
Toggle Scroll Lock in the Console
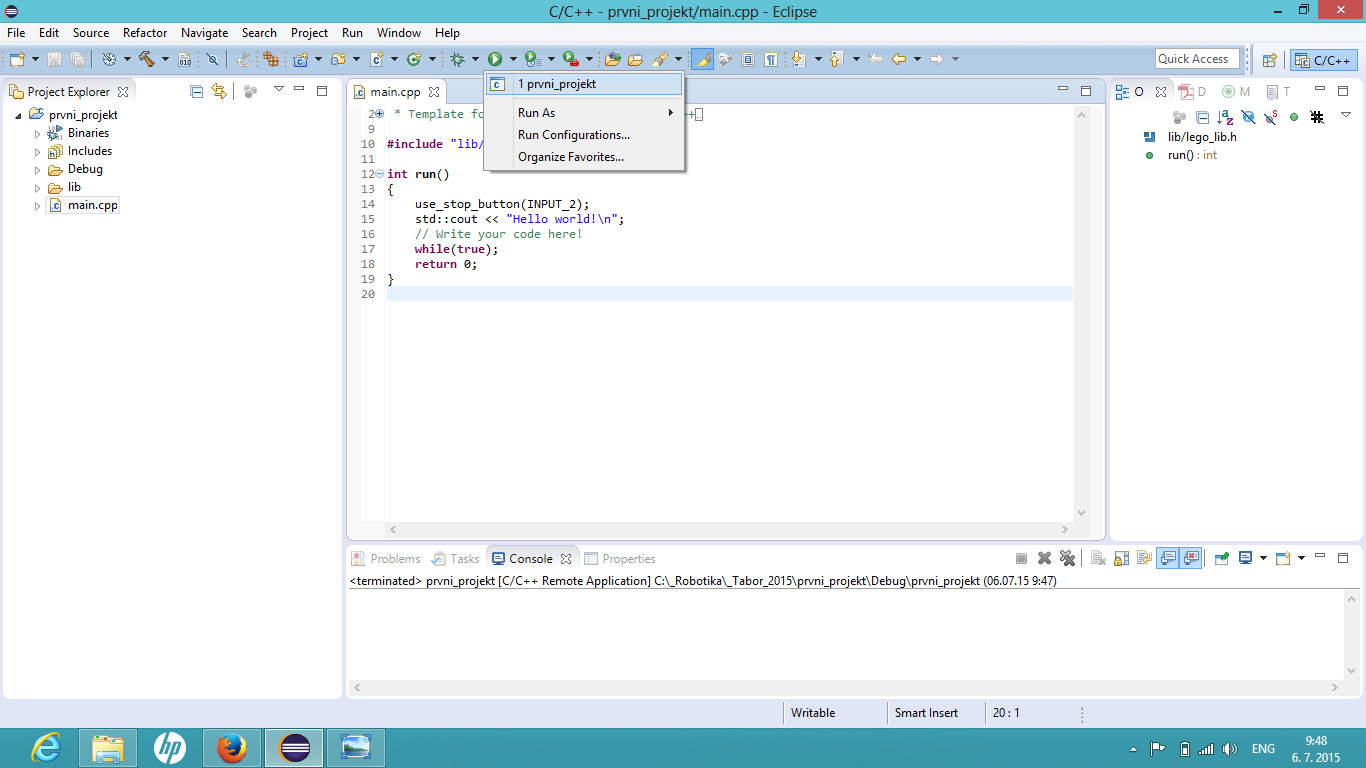[1119, 559]
